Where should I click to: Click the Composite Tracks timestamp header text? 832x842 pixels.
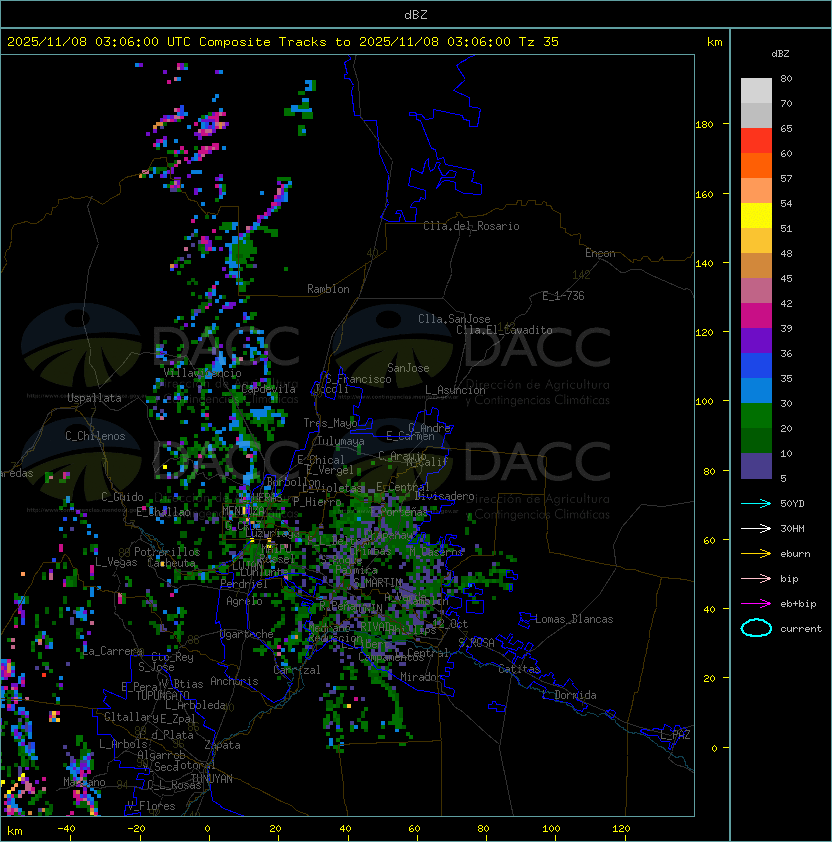point(283,42)
